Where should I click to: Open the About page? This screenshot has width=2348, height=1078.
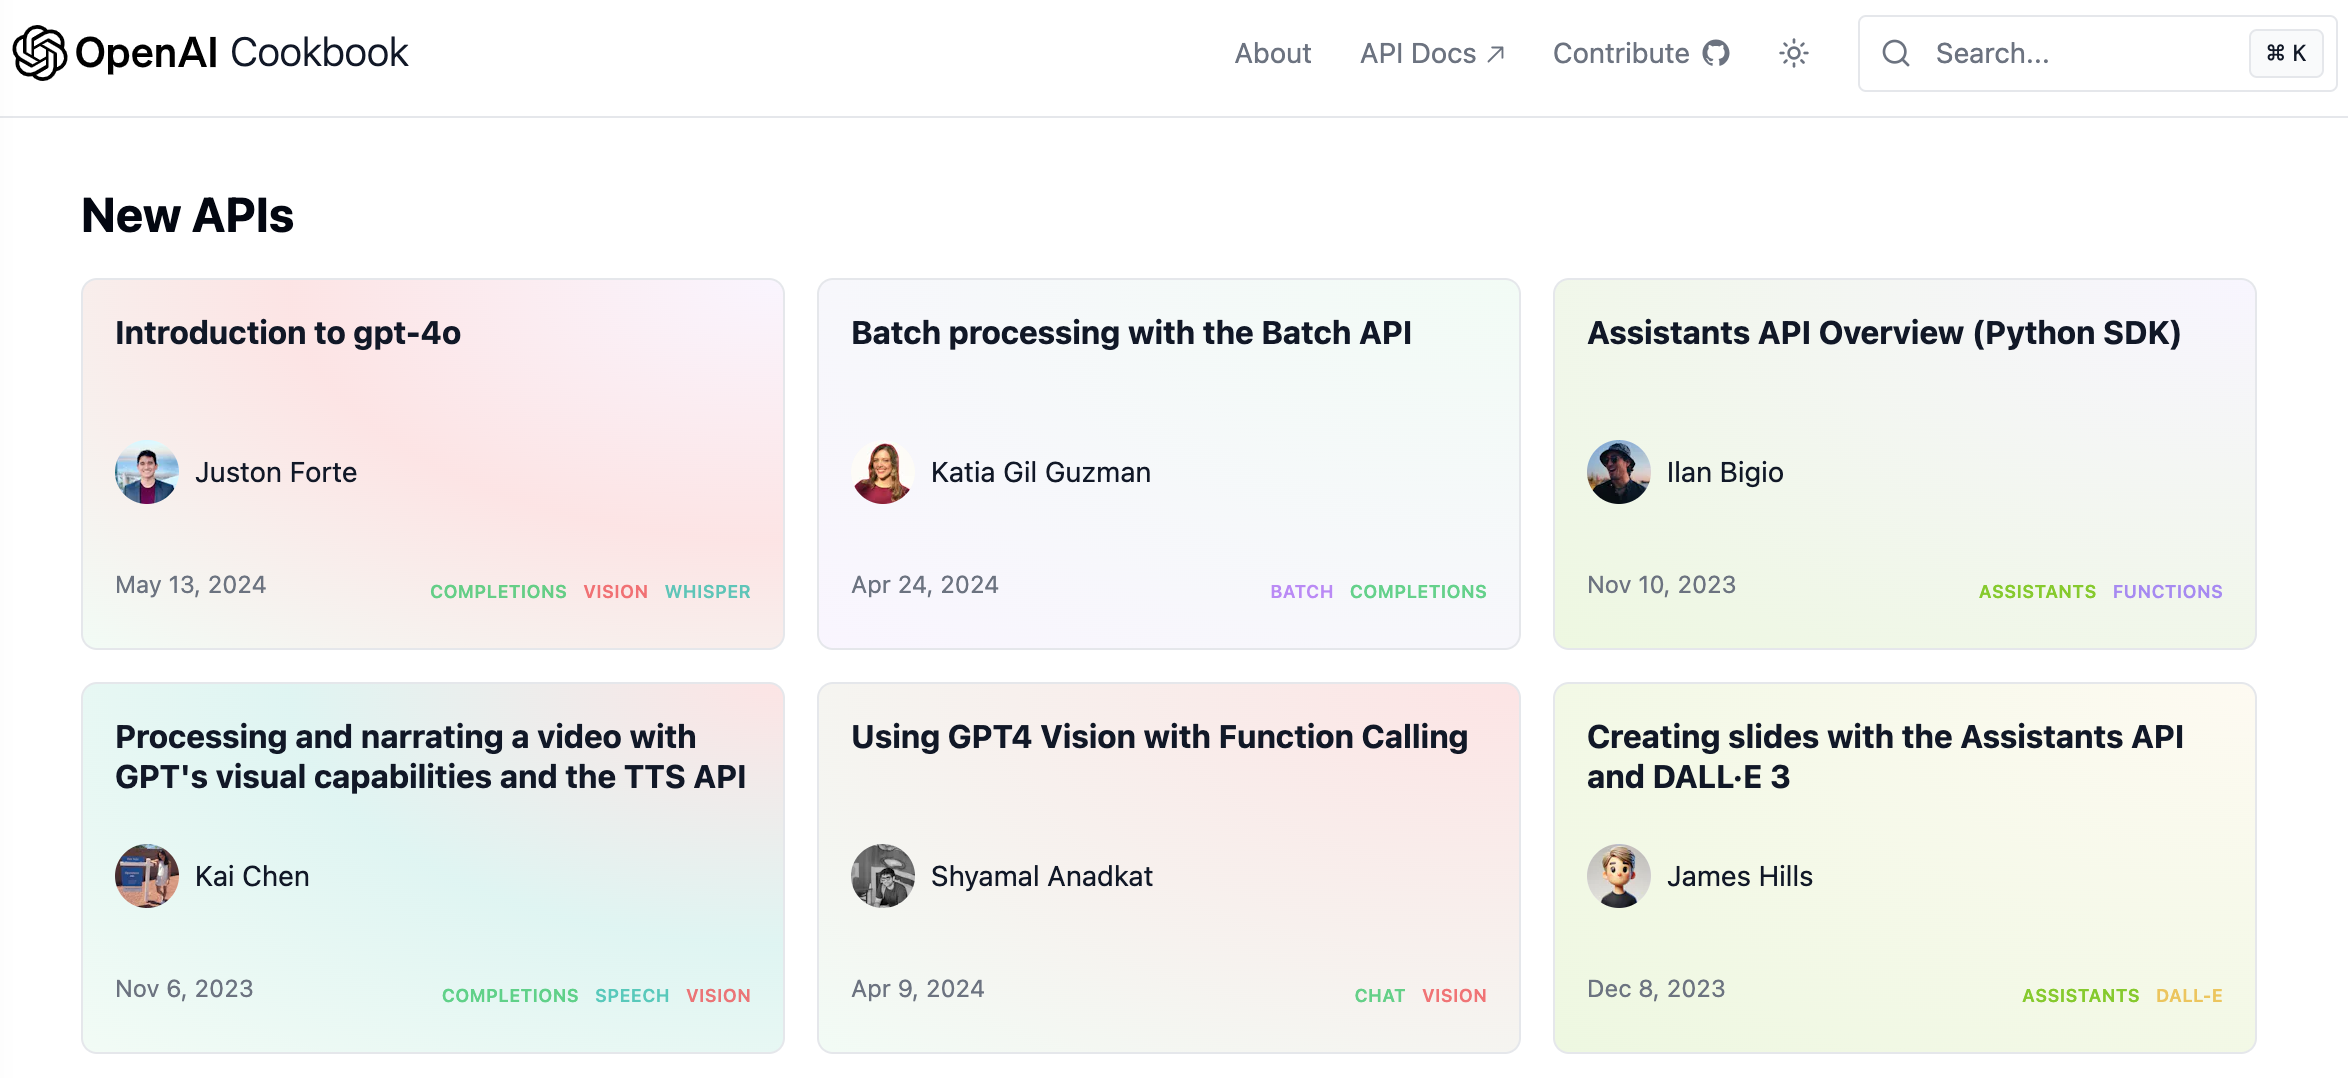(1272, 53)
